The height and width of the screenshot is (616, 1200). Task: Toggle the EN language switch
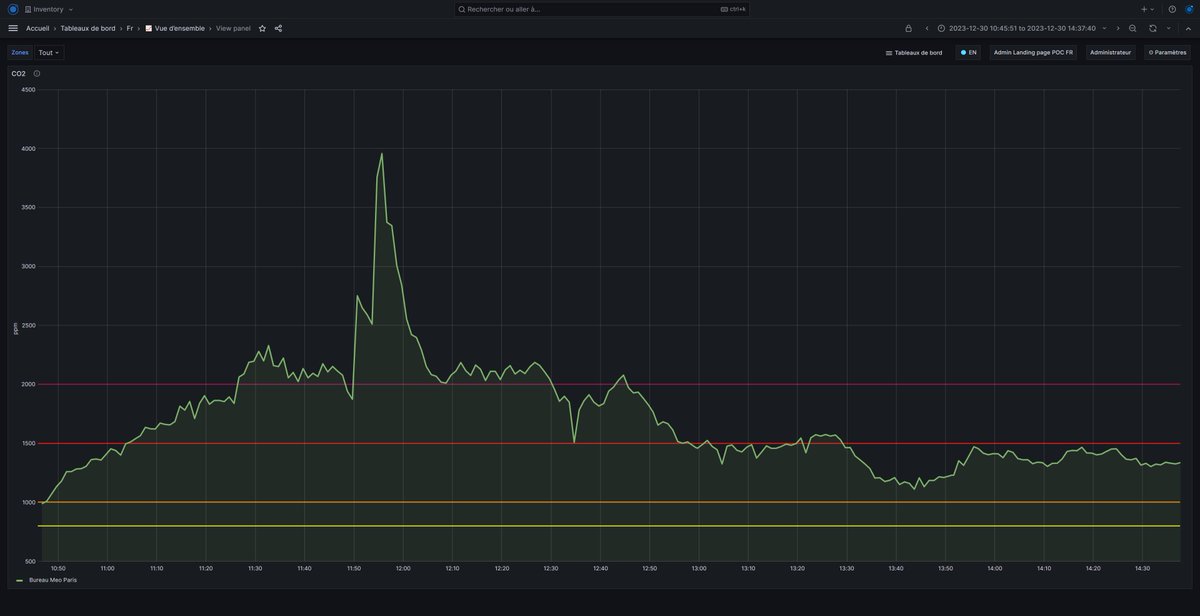(966, 52)
